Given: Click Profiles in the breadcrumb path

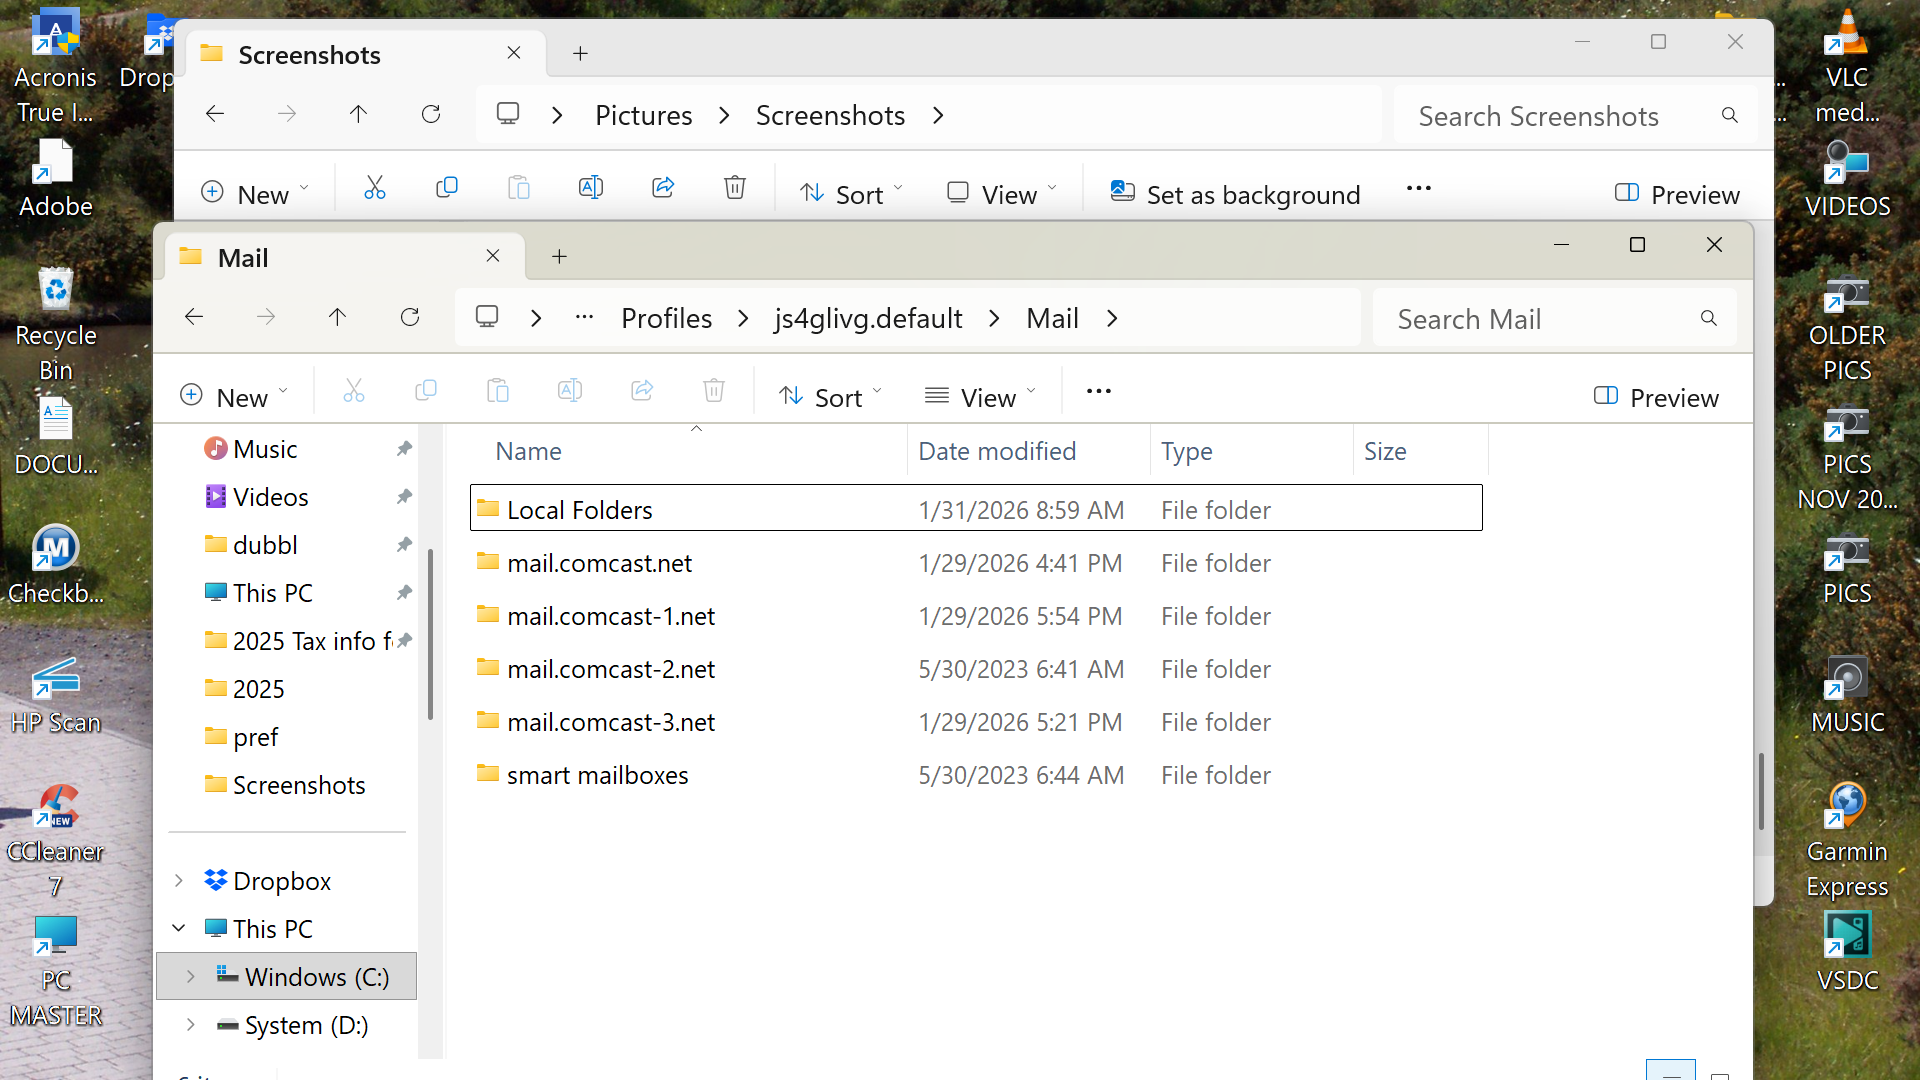Looking at the screenshot, I should pos(666,318).
